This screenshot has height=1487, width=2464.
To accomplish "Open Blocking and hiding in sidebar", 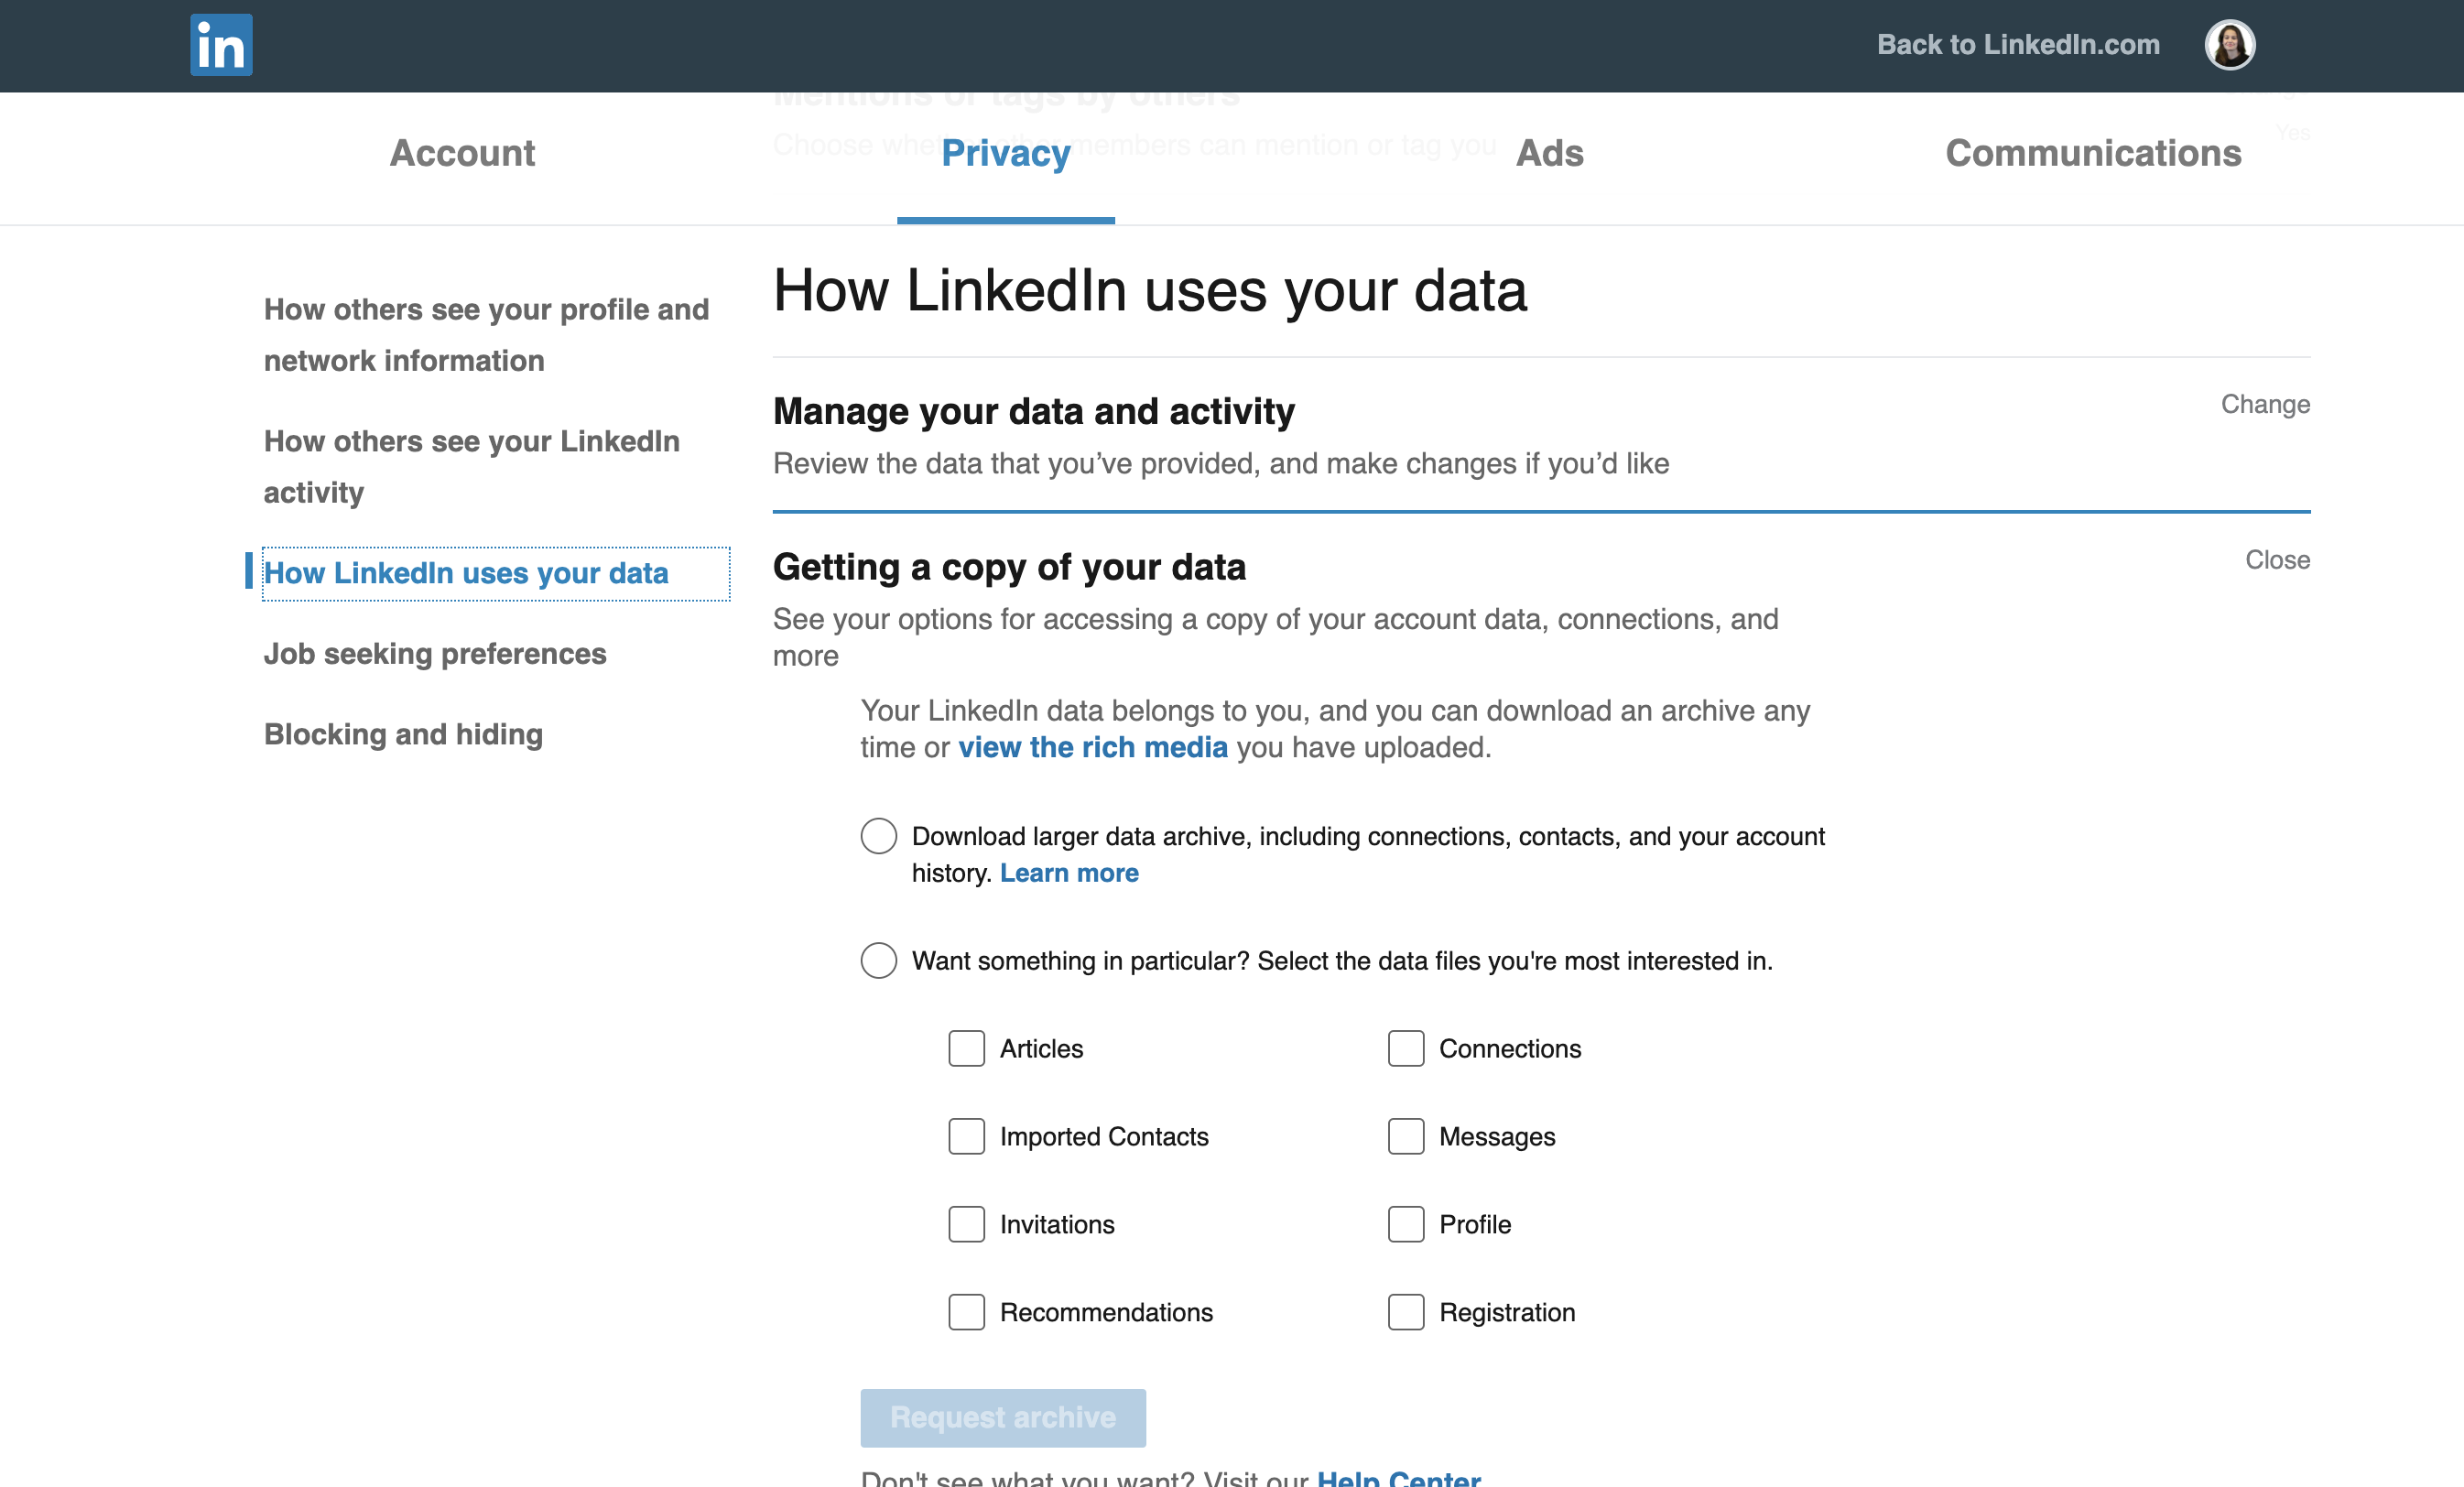I will pos(403,735).
